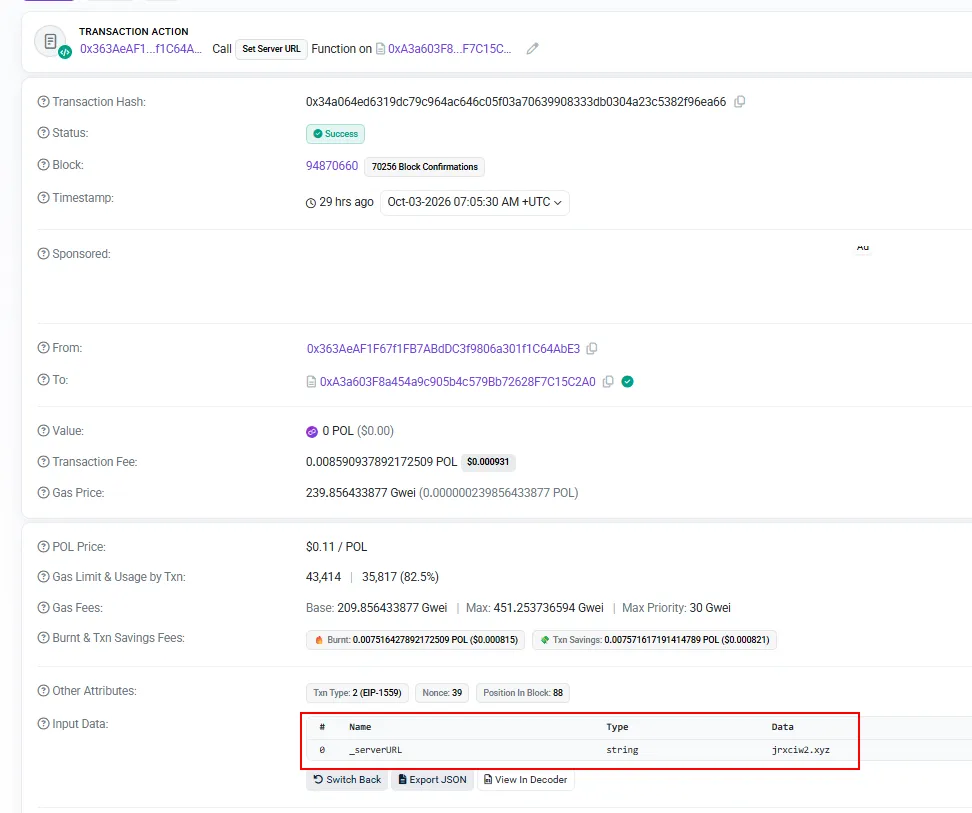Click Export JSON button
Viewport: 972px width, 813px height.
[433, 780]
